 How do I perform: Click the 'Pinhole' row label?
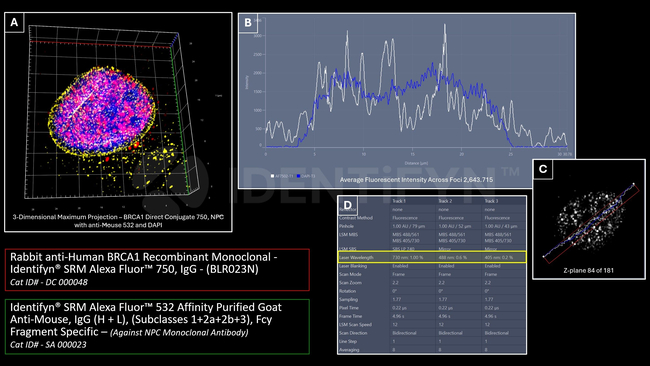347,226
